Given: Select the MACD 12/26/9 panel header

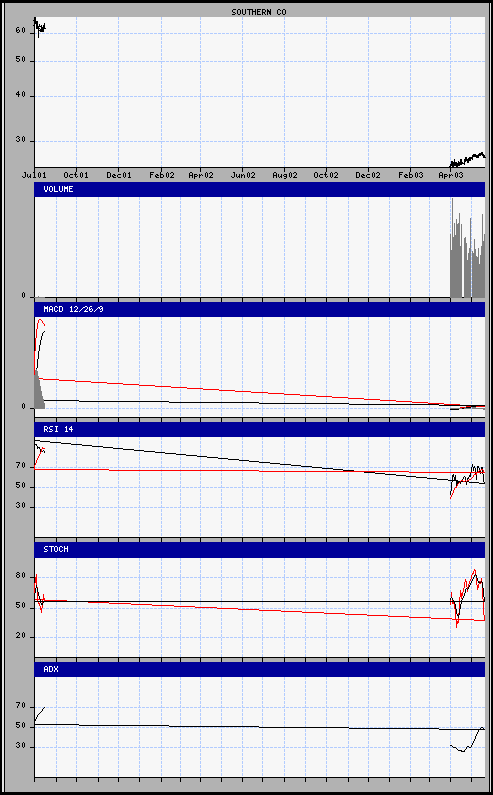Looking at the screenshot, I should (260, 309).
